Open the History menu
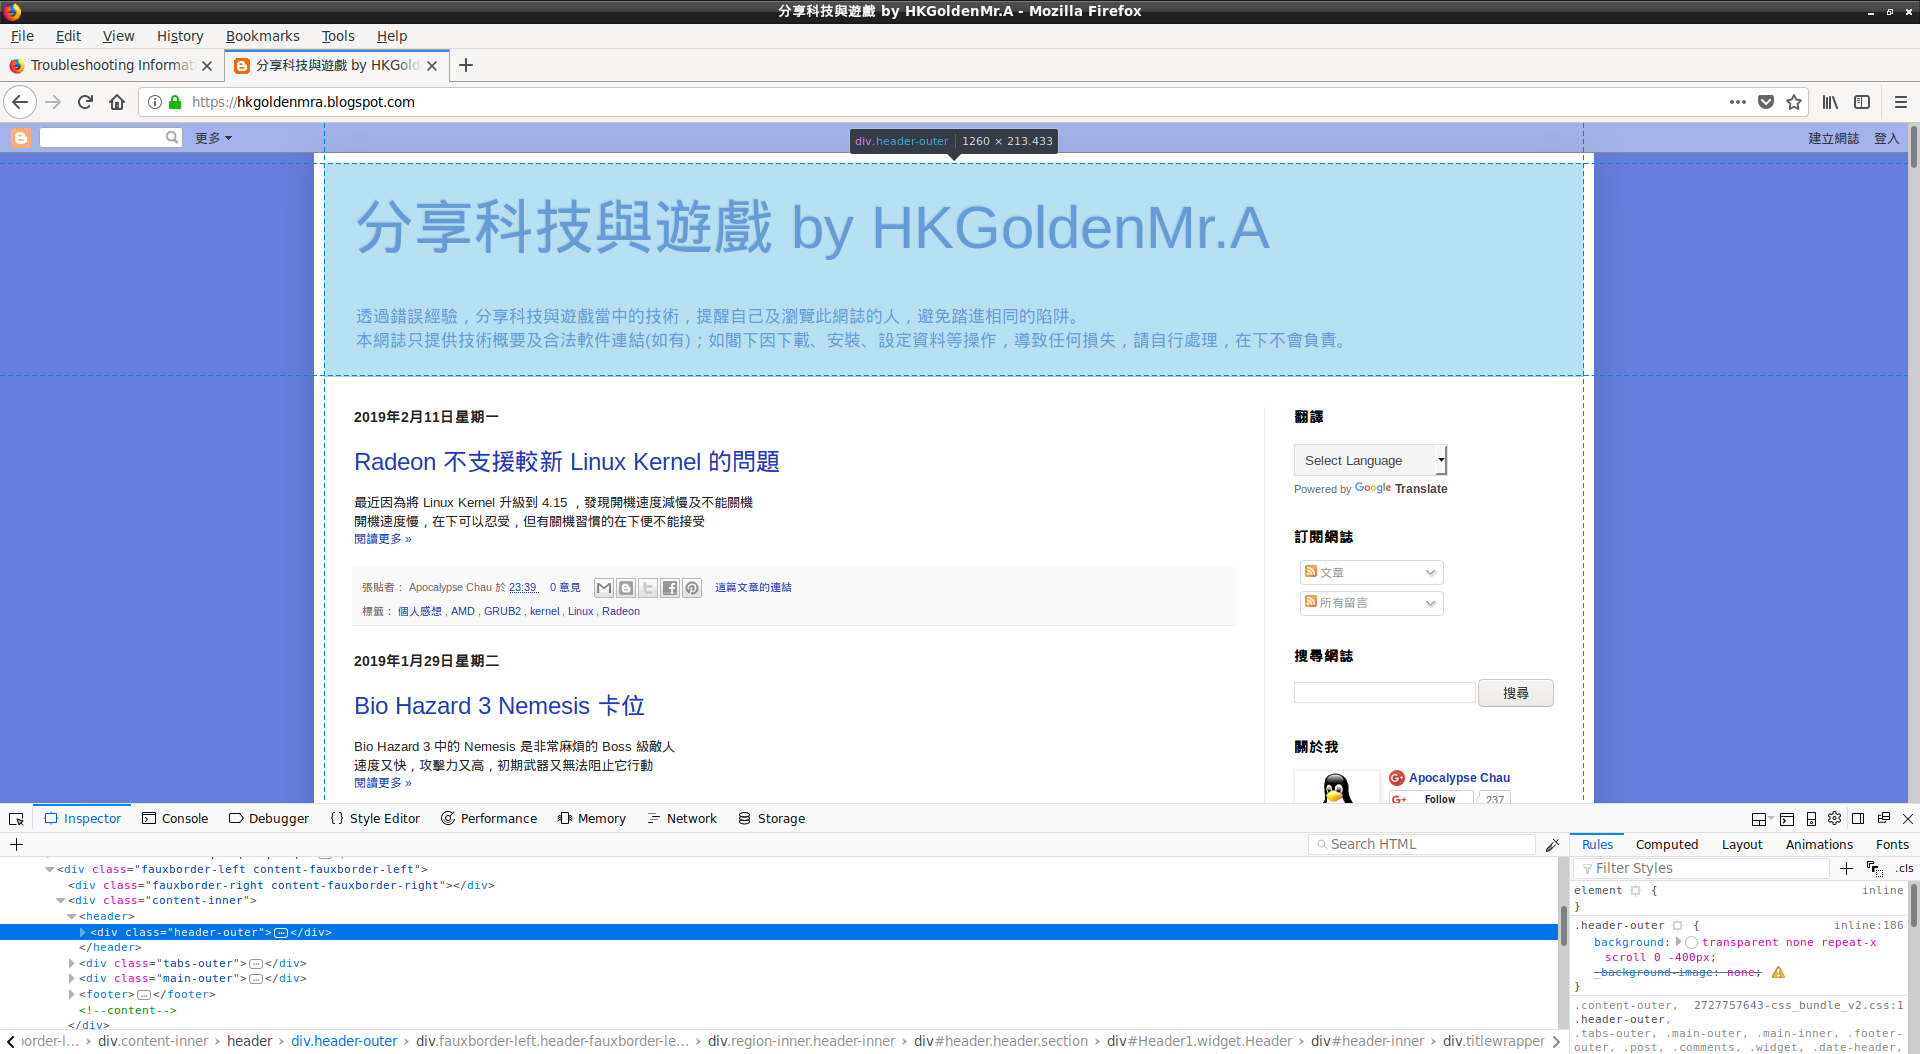1920x1054 pixels. [180, 36]
